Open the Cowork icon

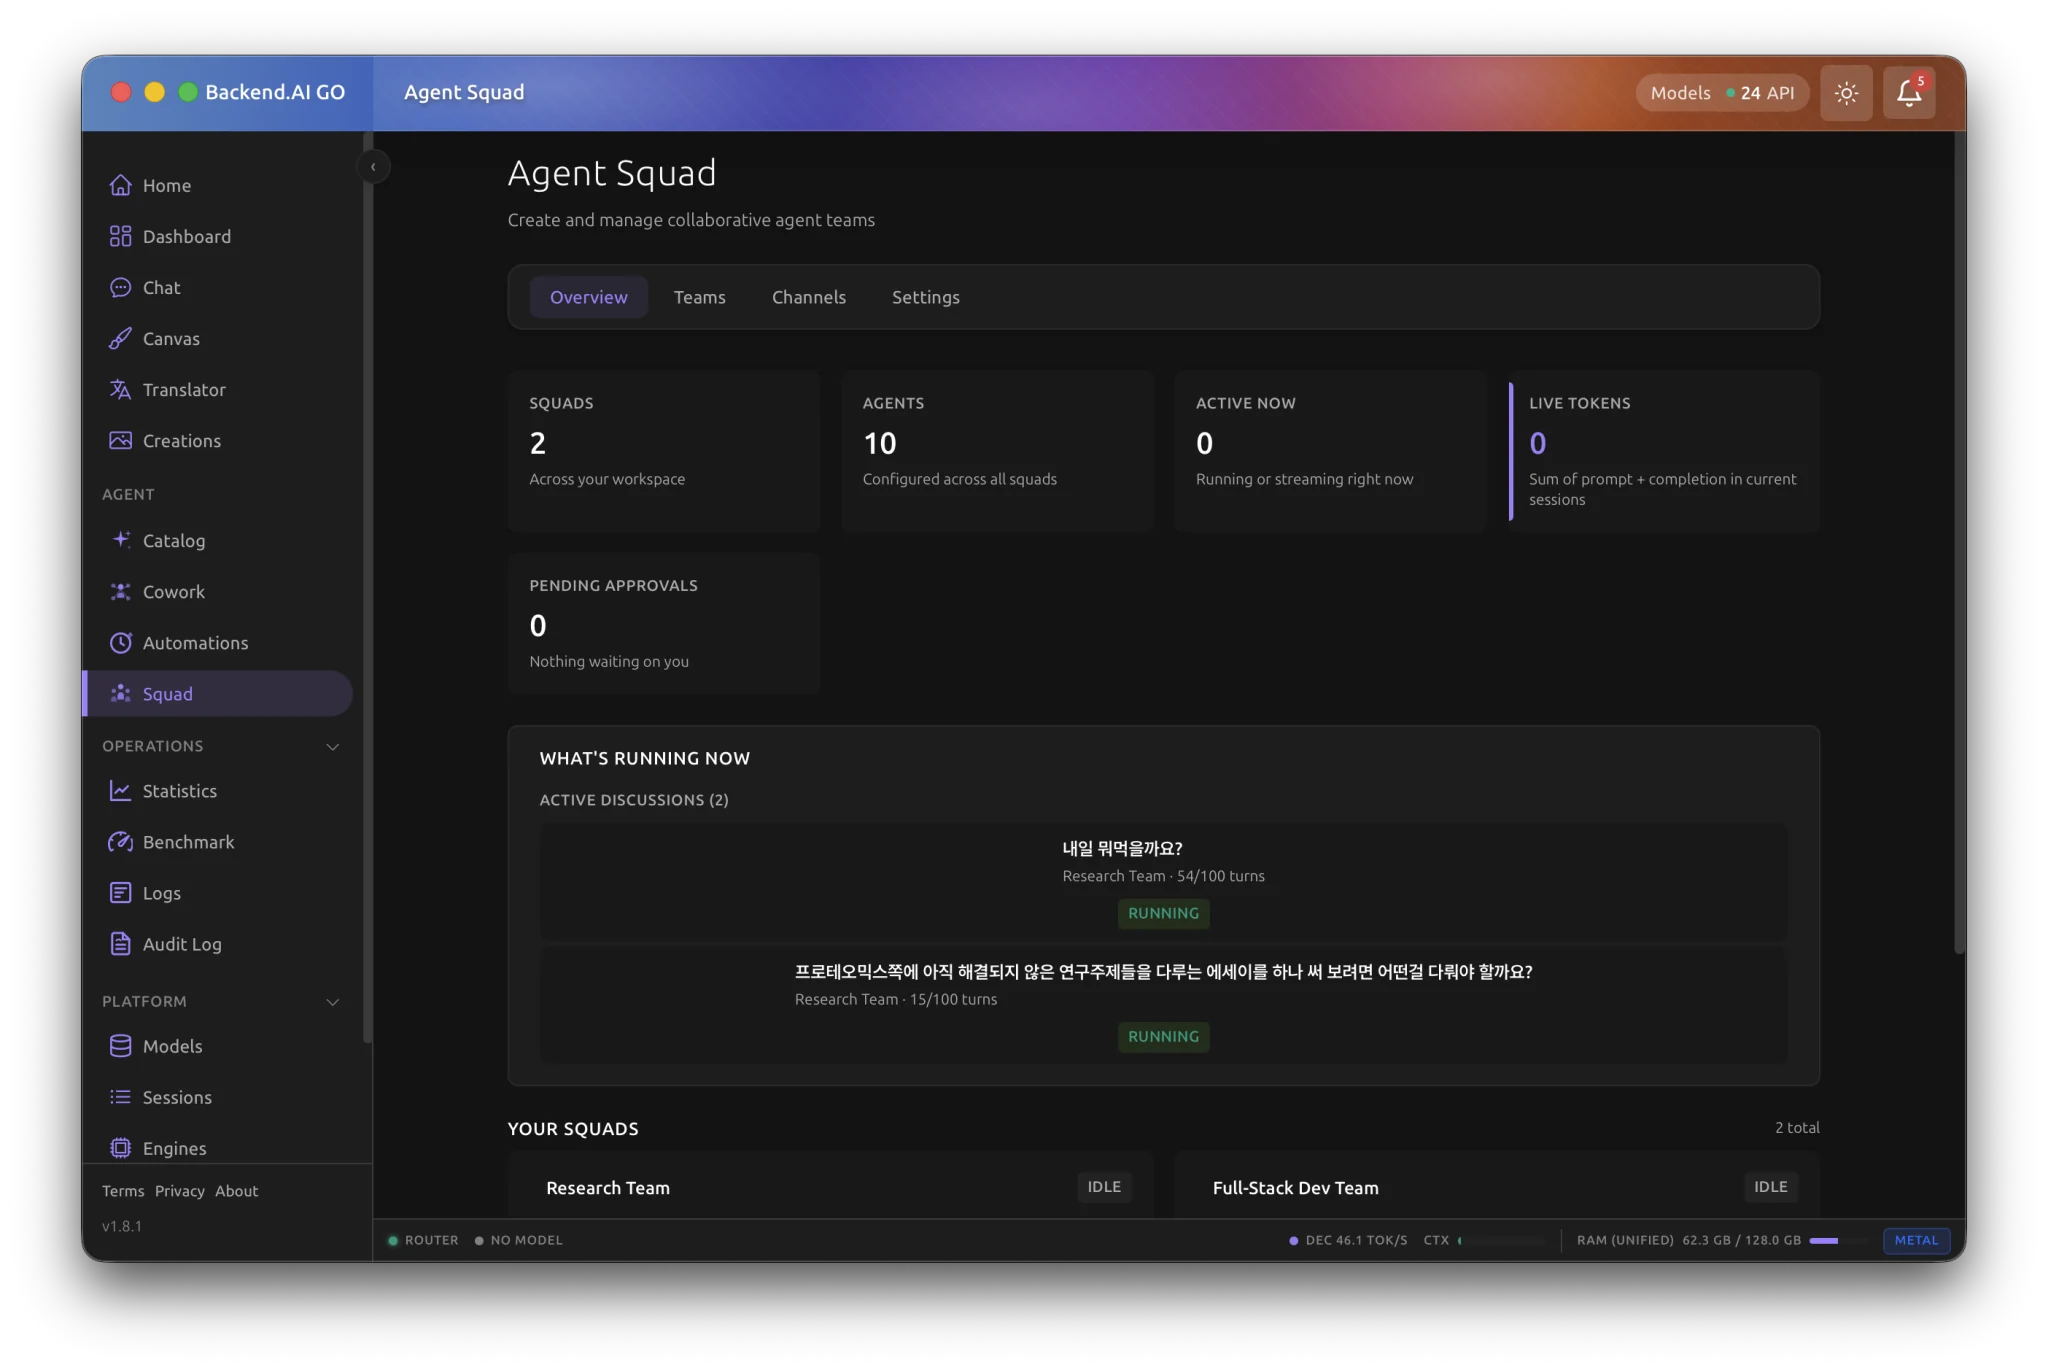pos(120,591)
